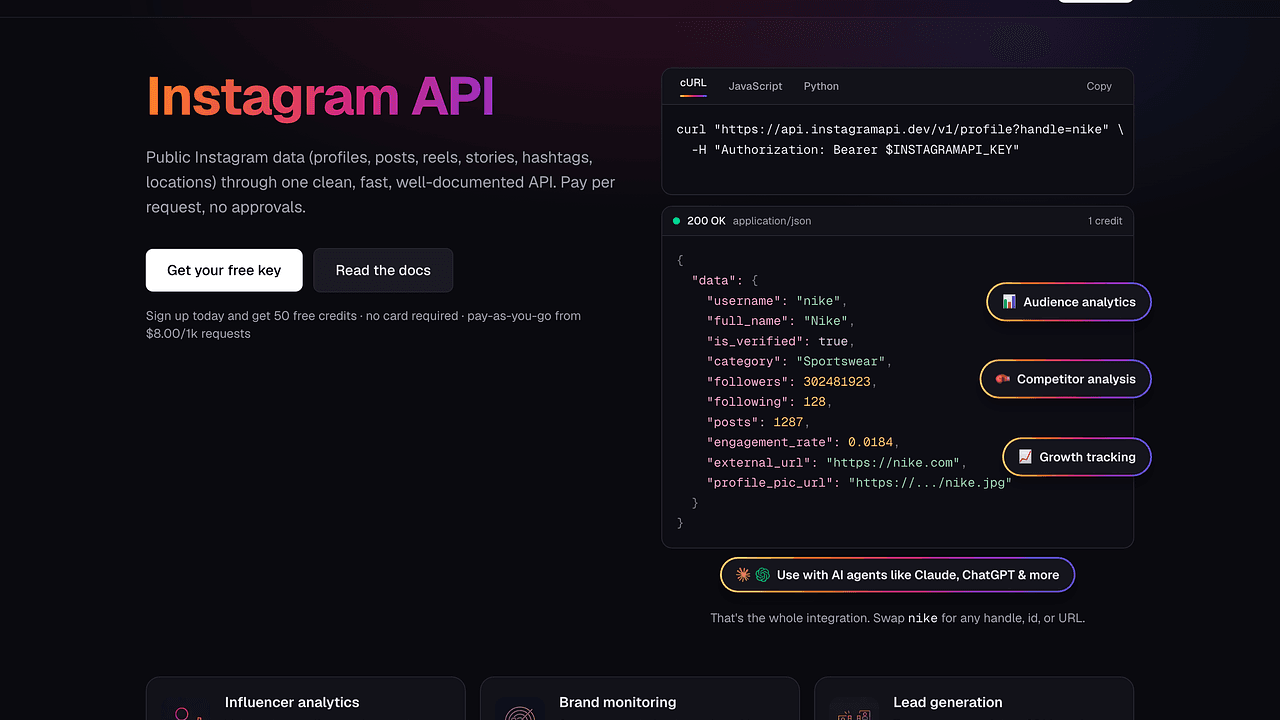The image size is (1280, 720).
Task: Click the "data": { line
Action: tap(725, 281)
